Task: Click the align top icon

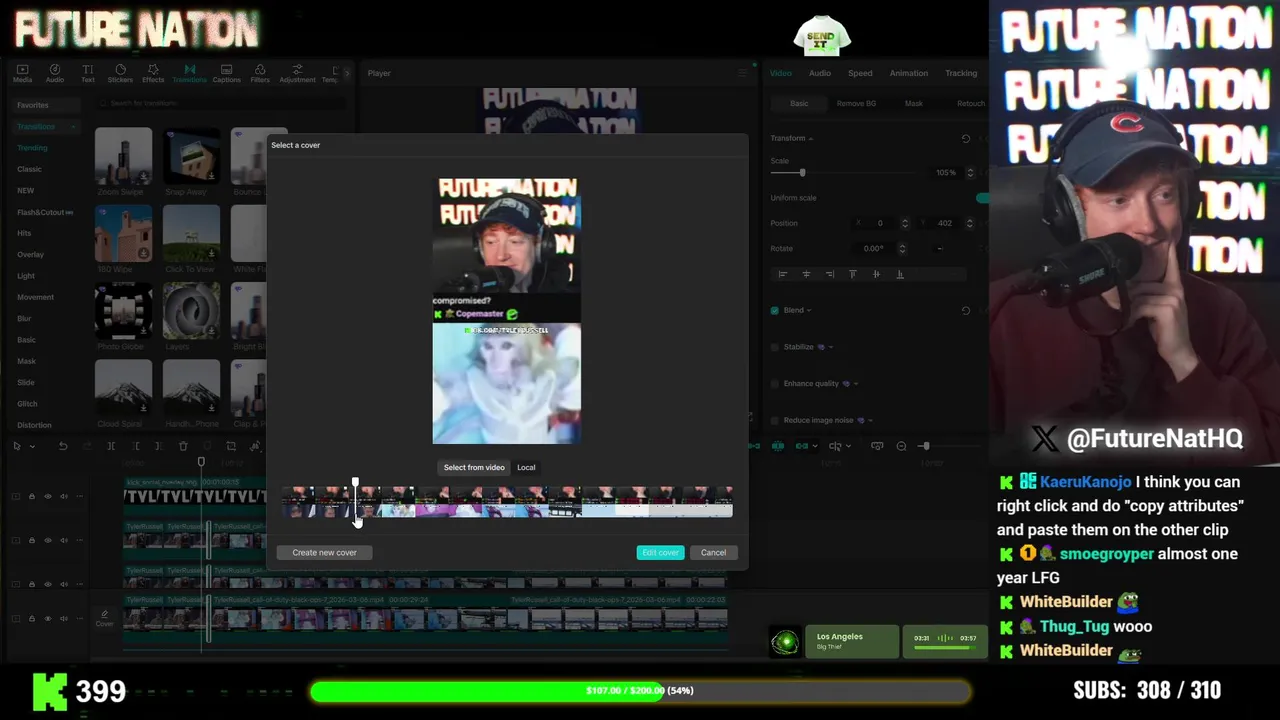Action: point(853,274)
